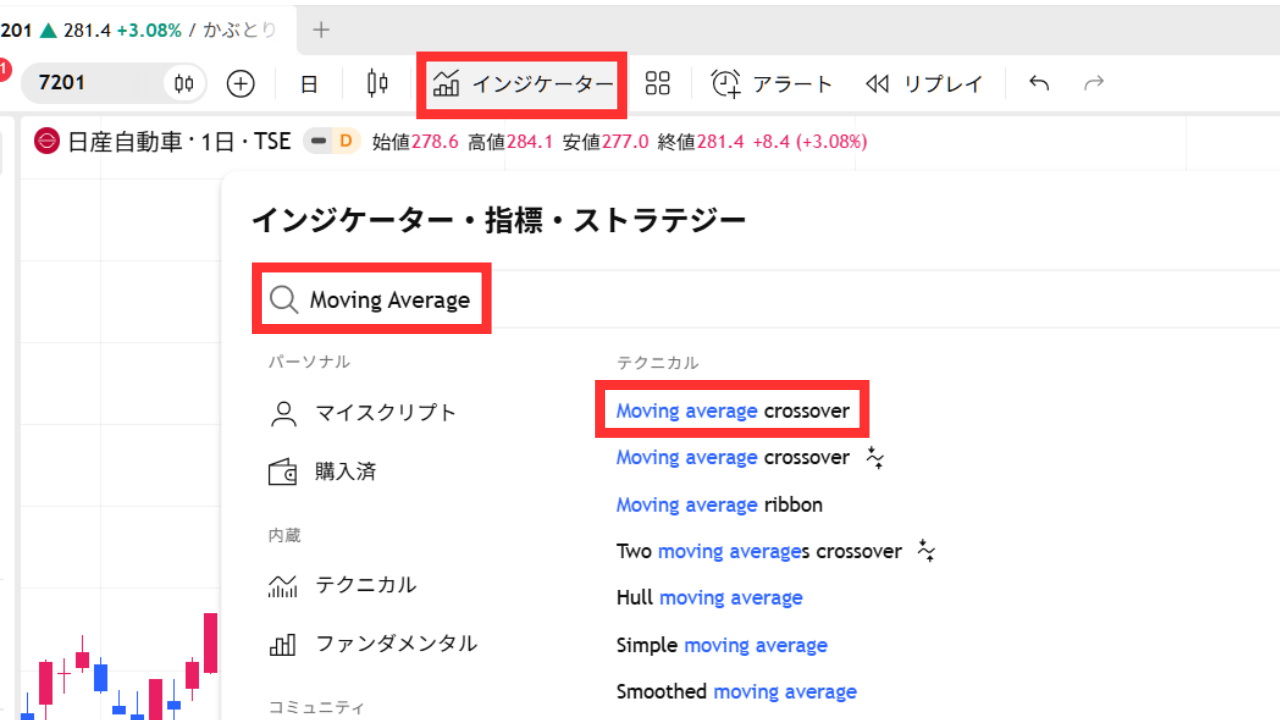The height and width of the screenshot is (720, 1280).
Task: Click the テクニカル chart icon
Action: point(284,586)
